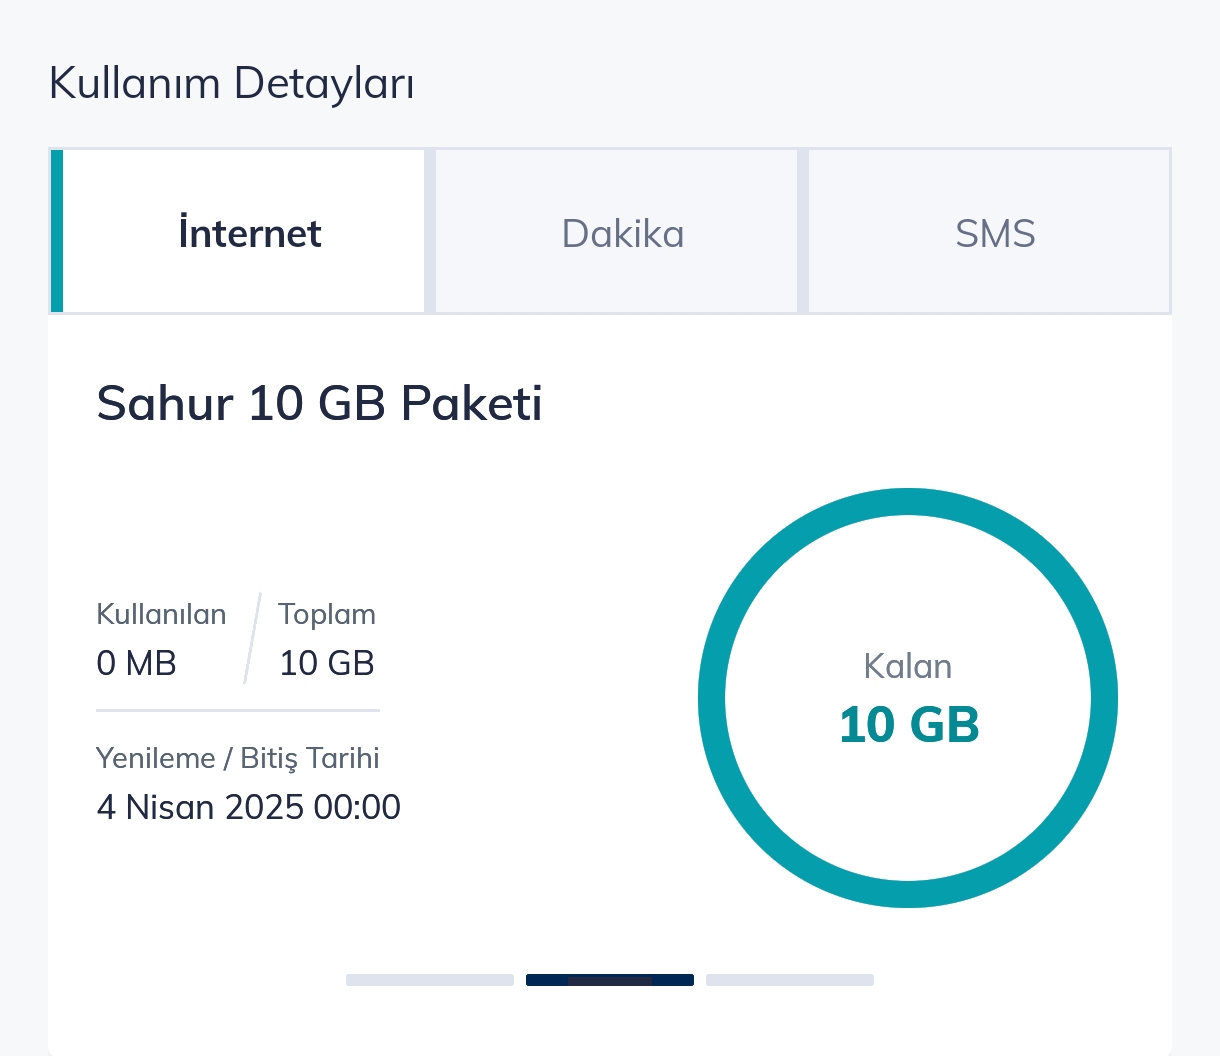Select the 0 MB used value
The width and height of the screenshot is (1220, 1056).
coord(136,663)
